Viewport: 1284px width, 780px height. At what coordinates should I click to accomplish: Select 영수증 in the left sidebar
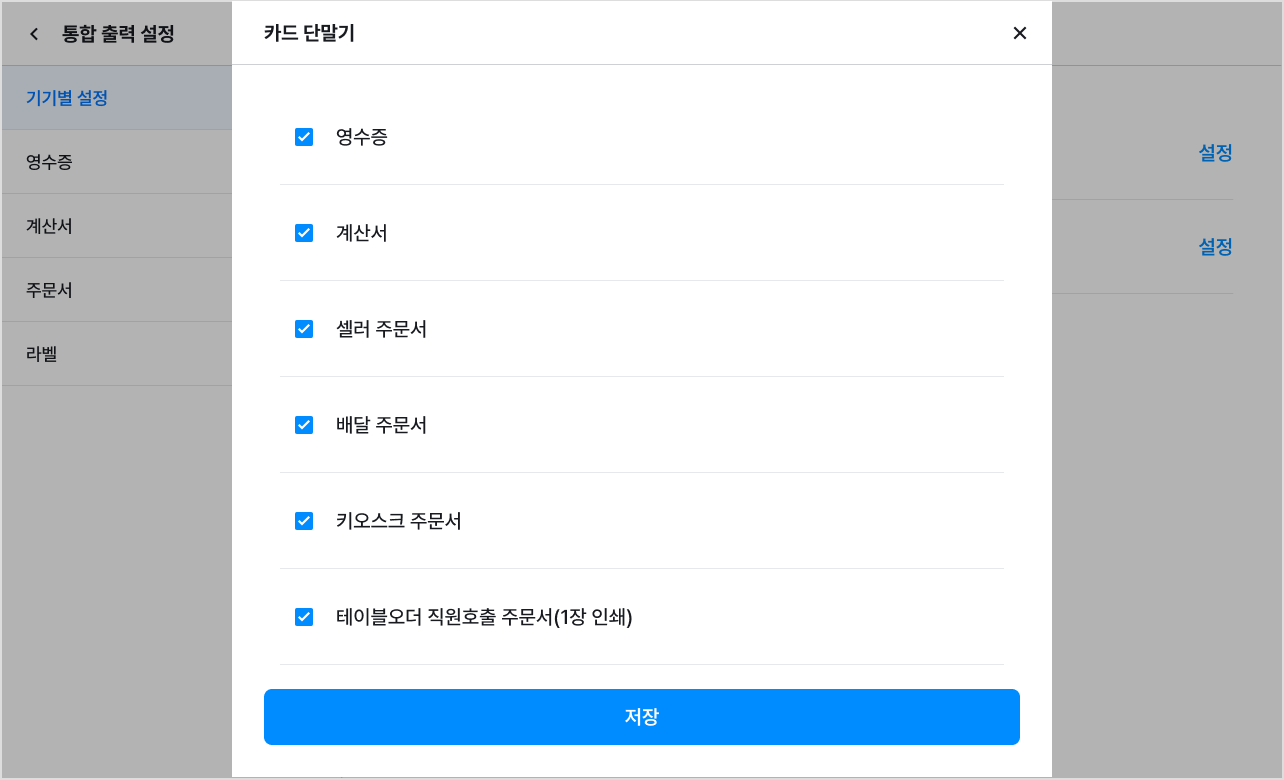click(116, 162)
